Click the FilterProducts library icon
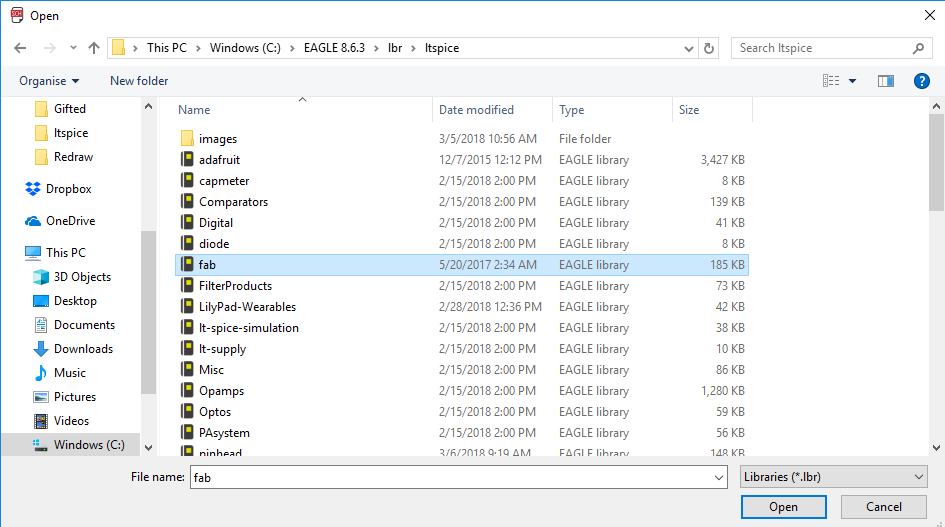This screenshot has height=527, width=945. pos(187,286)
